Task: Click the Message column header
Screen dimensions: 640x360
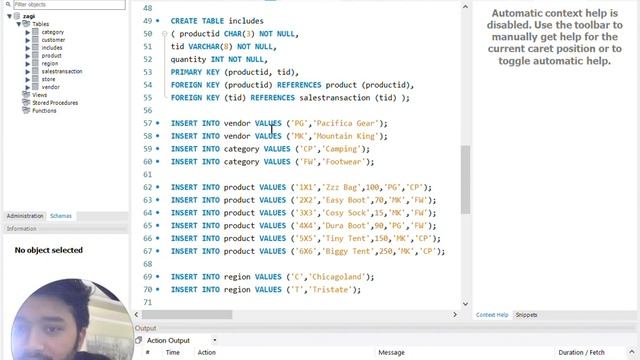Action: [x=391, y=353]
